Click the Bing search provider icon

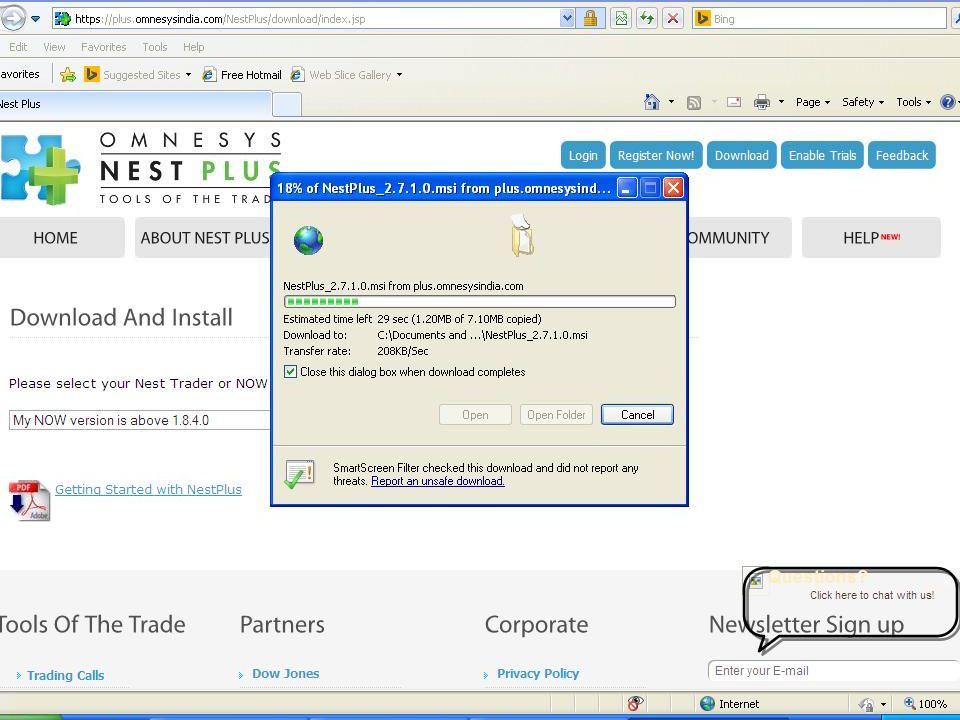(703, 18)
